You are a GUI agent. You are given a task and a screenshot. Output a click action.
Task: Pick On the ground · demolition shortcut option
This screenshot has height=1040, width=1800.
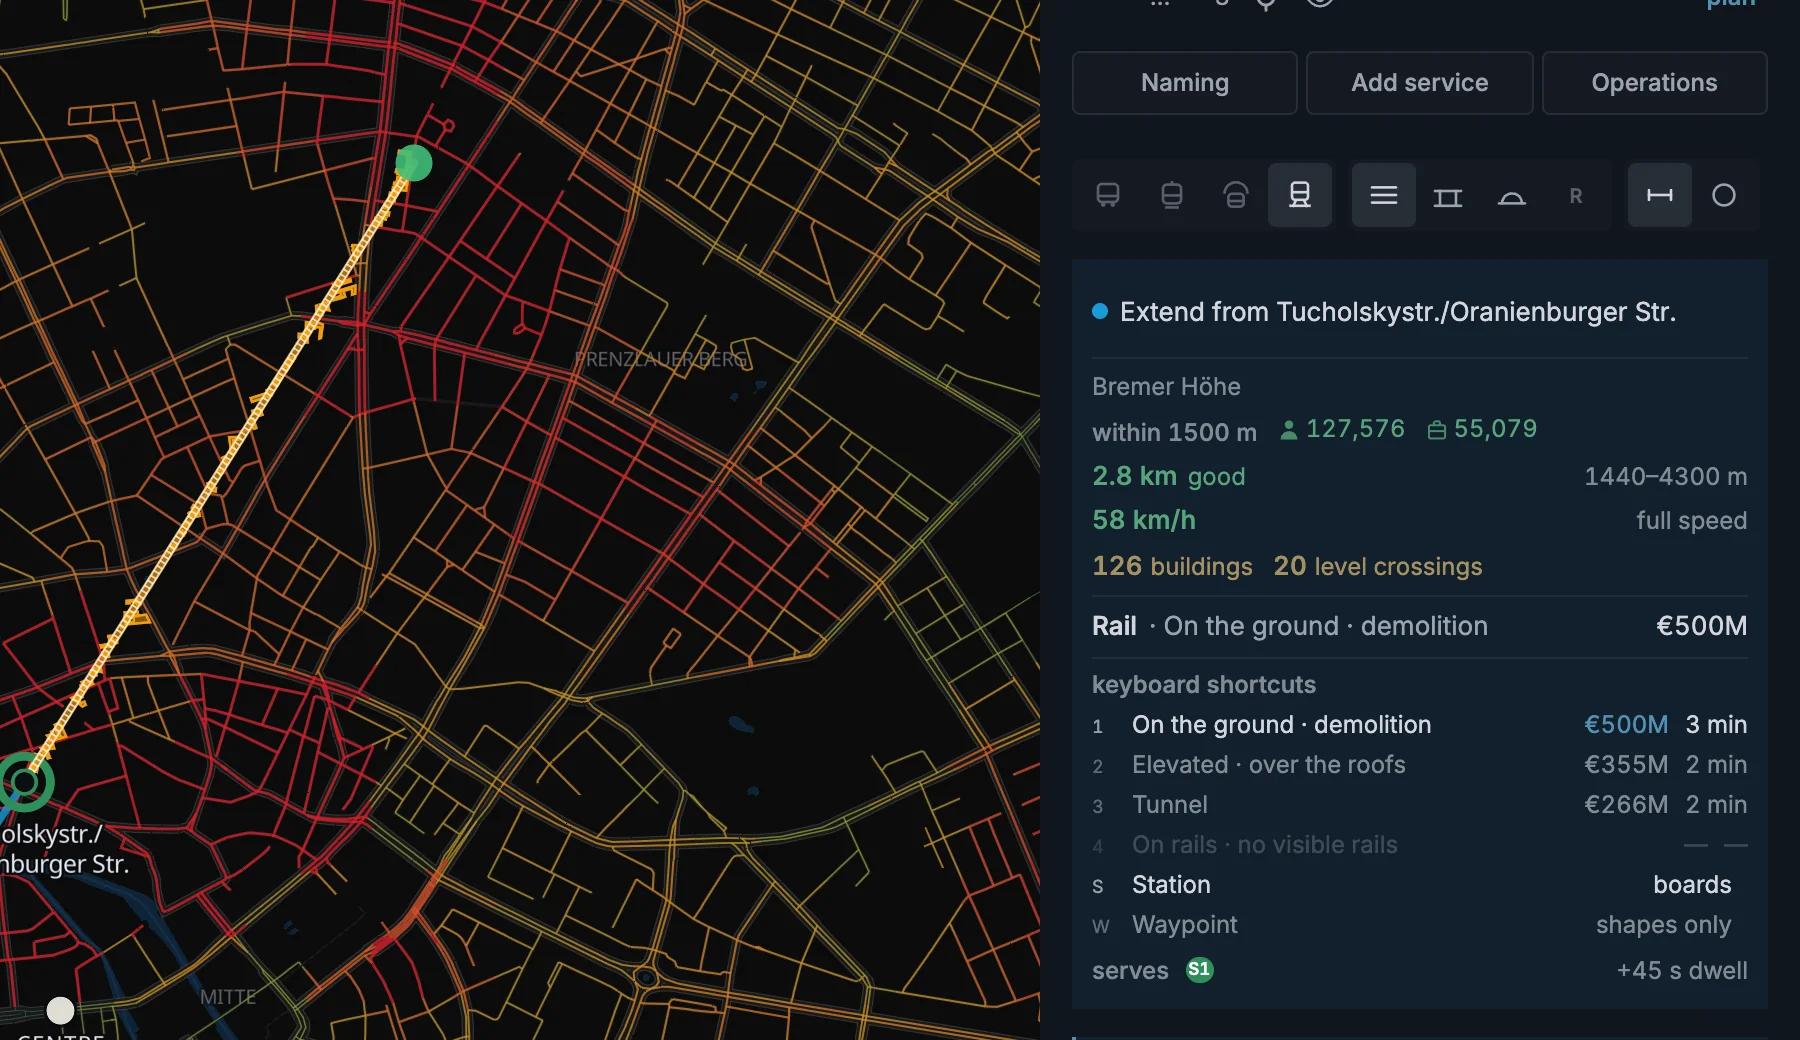pos(1419,725)
